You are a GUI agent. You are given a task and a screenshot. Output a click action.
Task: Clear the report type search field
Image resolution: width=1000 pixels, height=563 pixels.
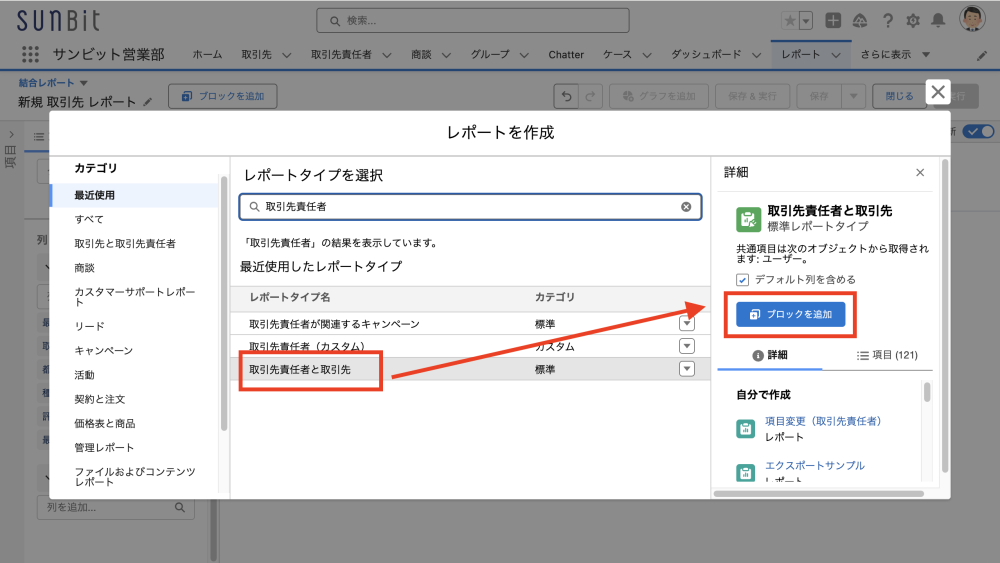click(x=686, y=207)
